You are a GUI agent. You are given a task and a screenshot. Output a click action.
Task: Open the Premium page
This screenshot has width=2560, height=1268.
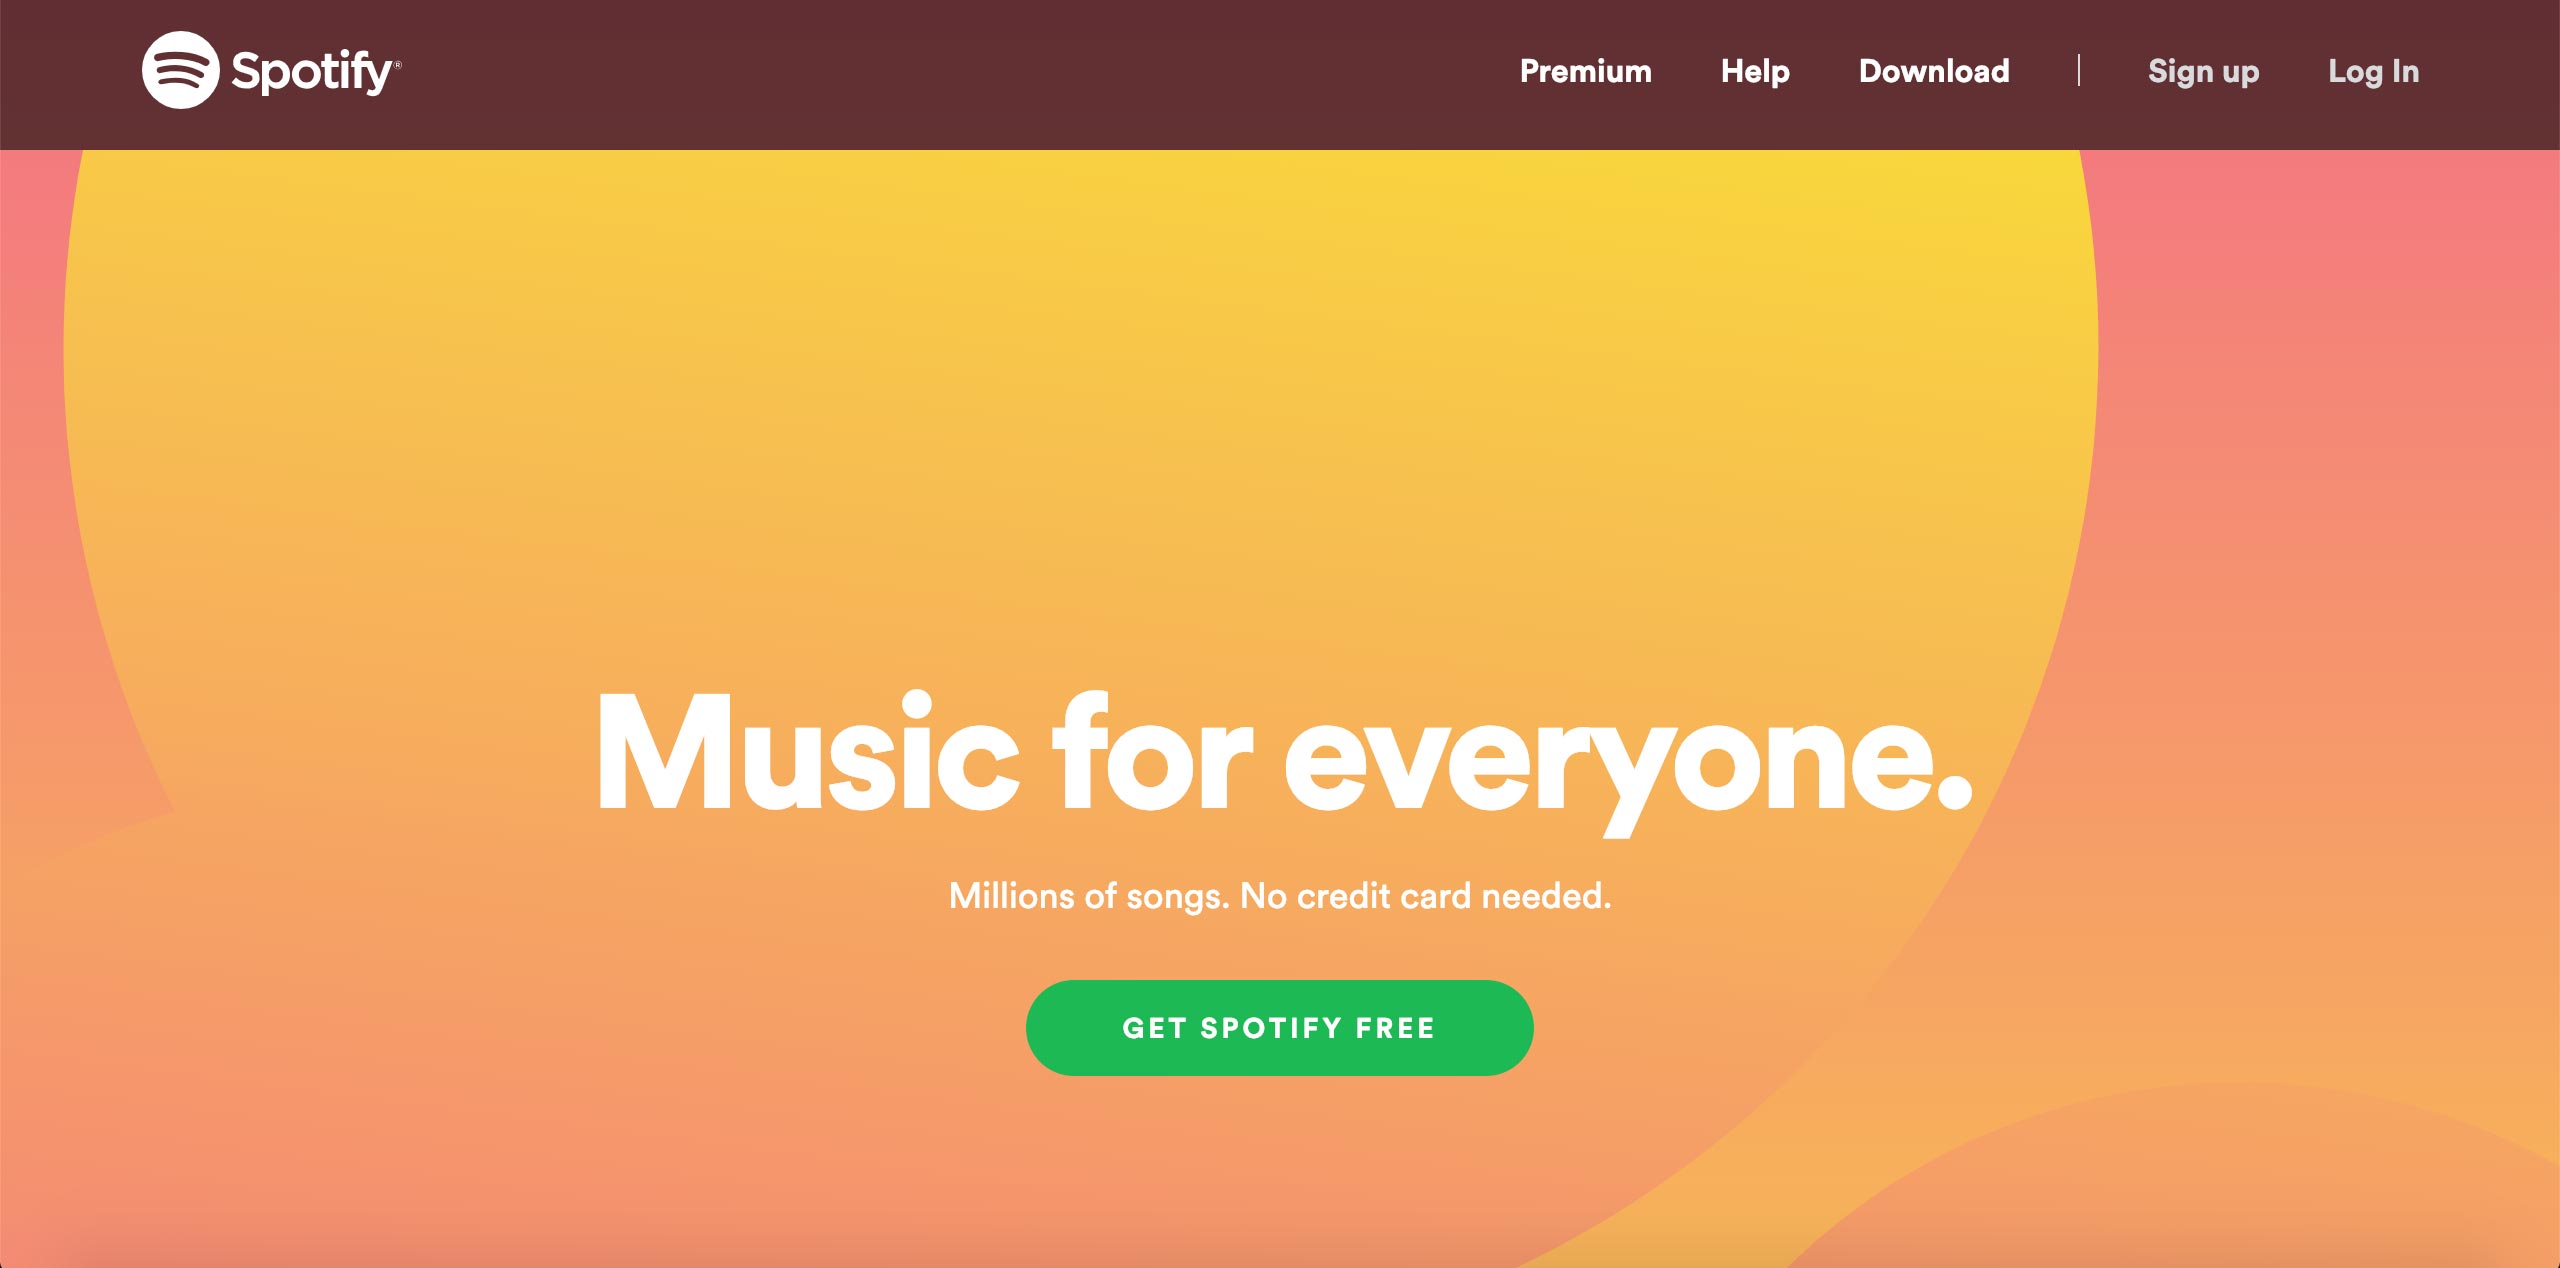click(1585, 71)
